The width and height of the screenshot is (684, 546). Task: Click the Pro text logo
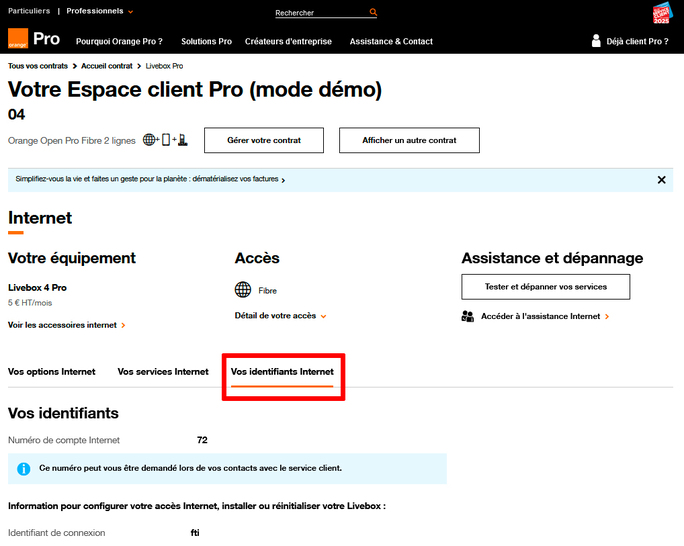(x=46, y=39)
